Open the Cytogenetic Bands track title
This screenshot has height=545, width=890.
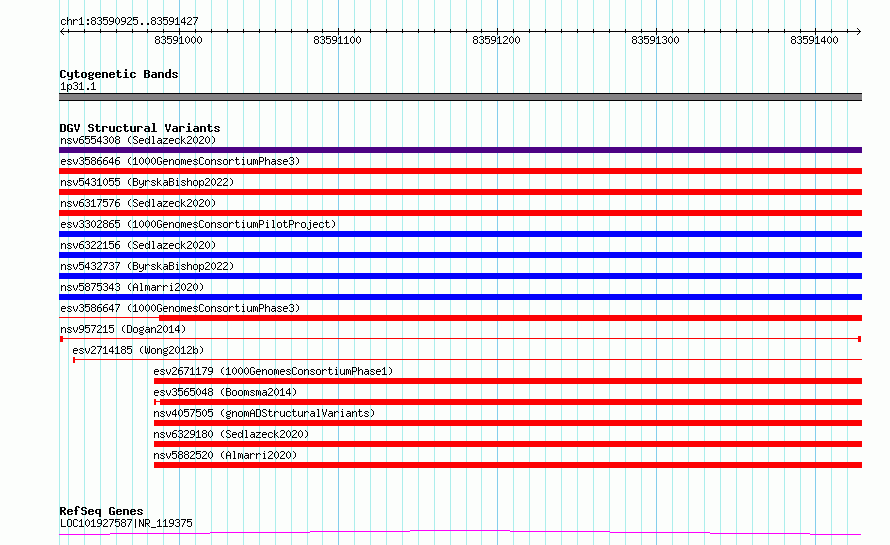tap(119, 74)
